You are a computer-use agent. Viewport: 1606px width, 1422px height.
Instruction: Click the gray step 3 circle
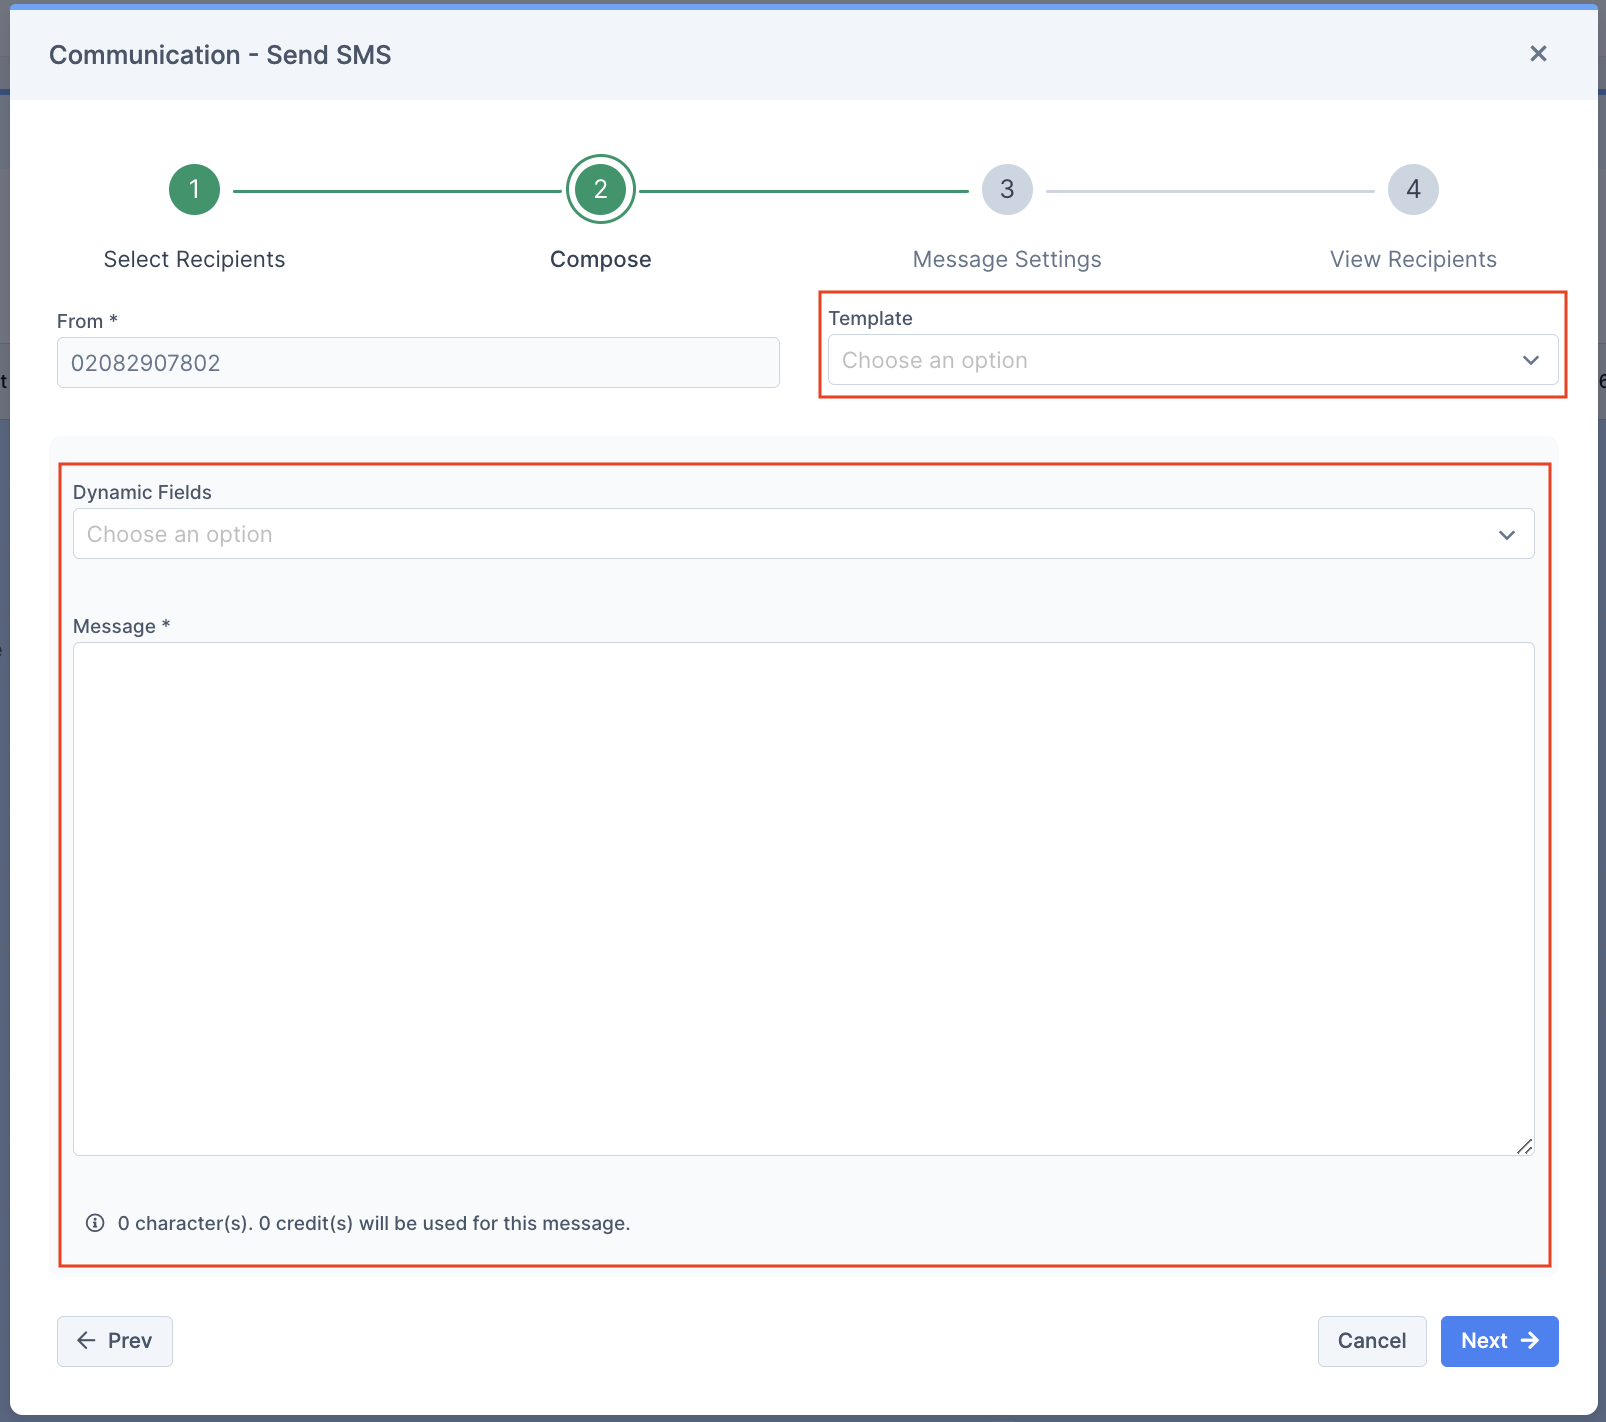(x=1006, y=189)
